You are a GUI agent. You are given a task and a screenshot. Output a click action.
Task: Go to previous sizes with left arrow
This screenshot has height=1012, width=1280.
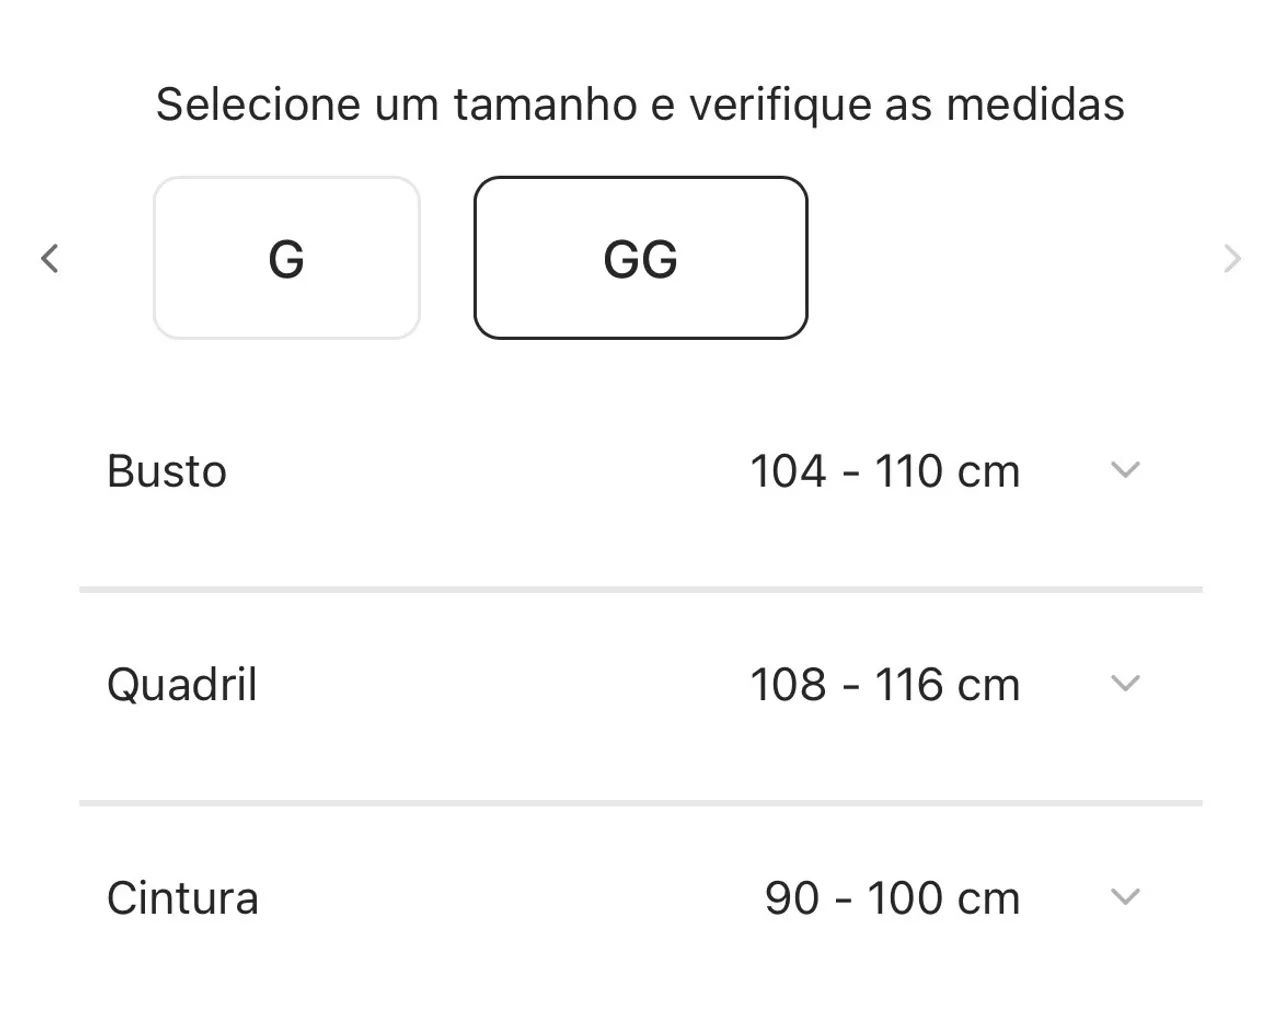click(50, 258)
